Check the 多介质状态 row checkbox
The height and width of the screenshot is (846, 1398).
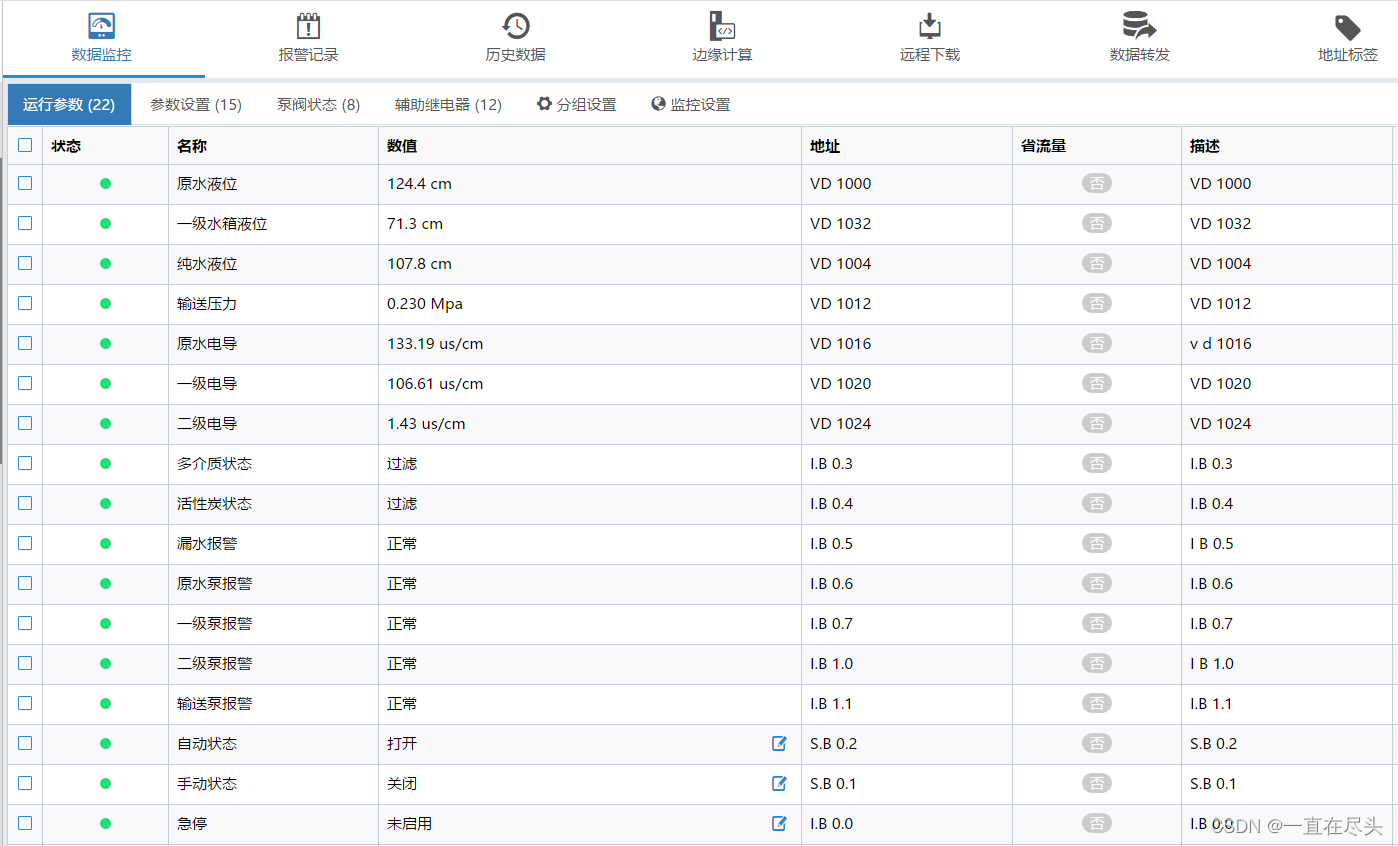[x=25, y=463]
